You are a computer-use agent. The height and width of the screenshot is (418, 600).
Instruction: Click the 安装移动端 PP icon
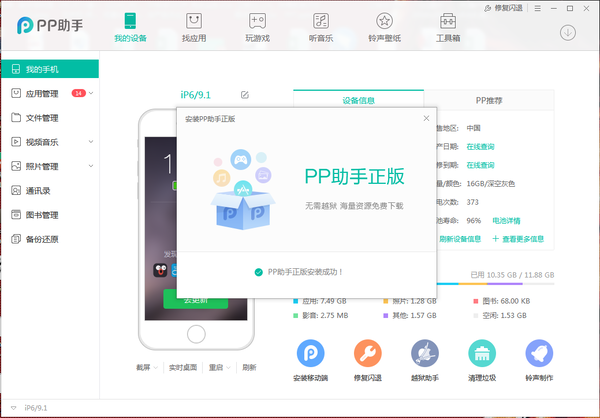coord(310,353)
